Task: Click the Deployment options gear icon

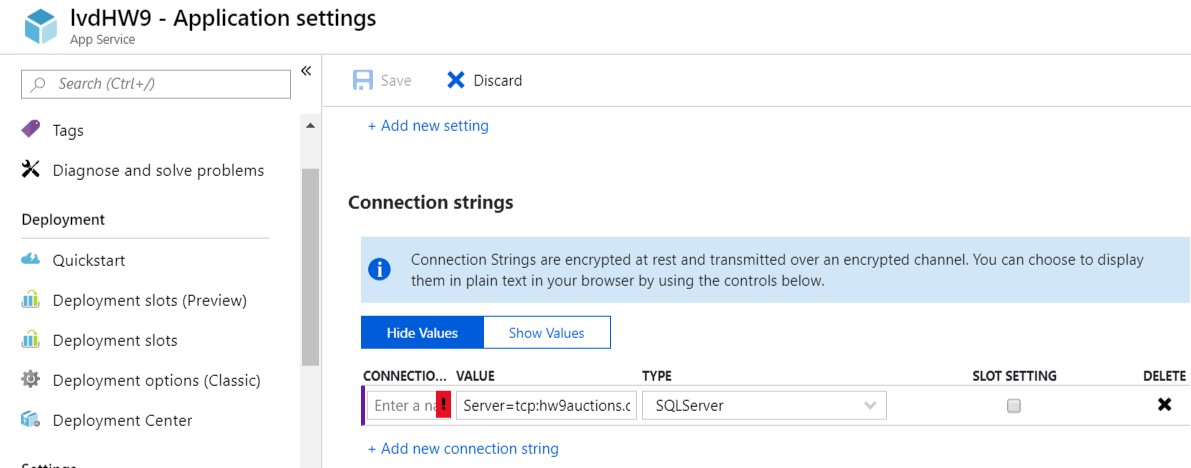Action: pyautogui.click(x=31, y=380)
